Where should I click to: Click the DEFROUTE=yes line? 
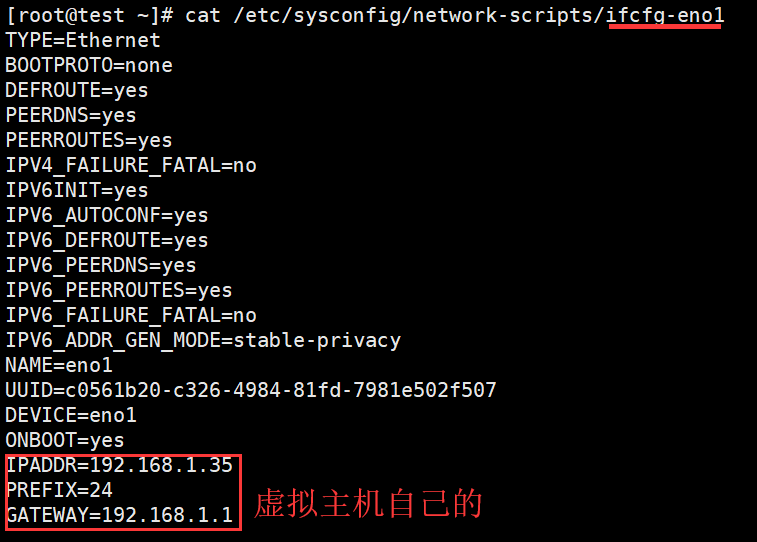tap(77, 90)
